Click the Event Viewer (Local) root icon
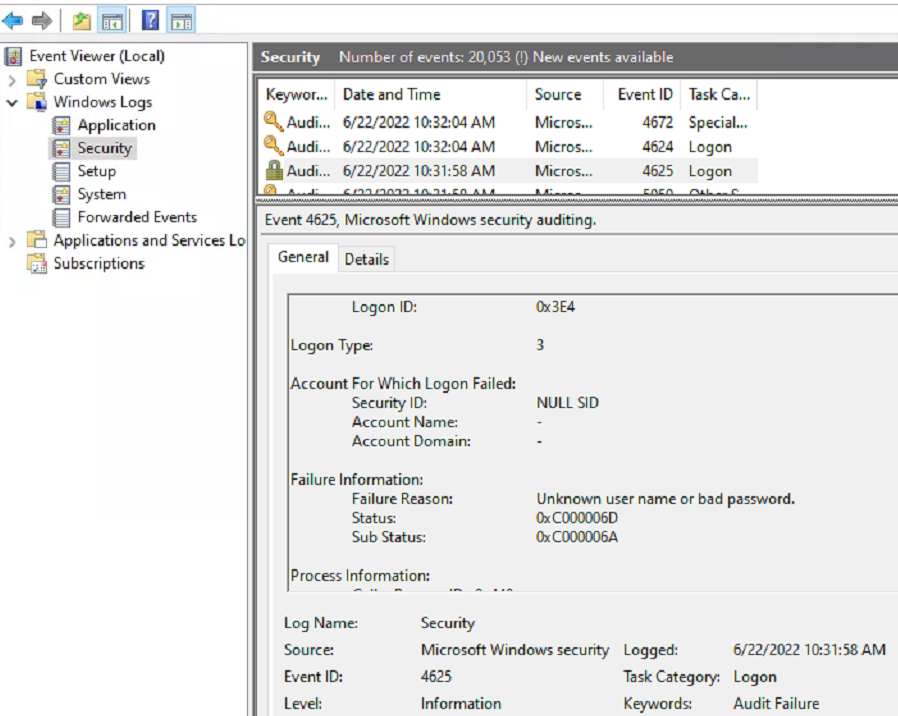The image size is (898, 716). [x=15, y=55]
